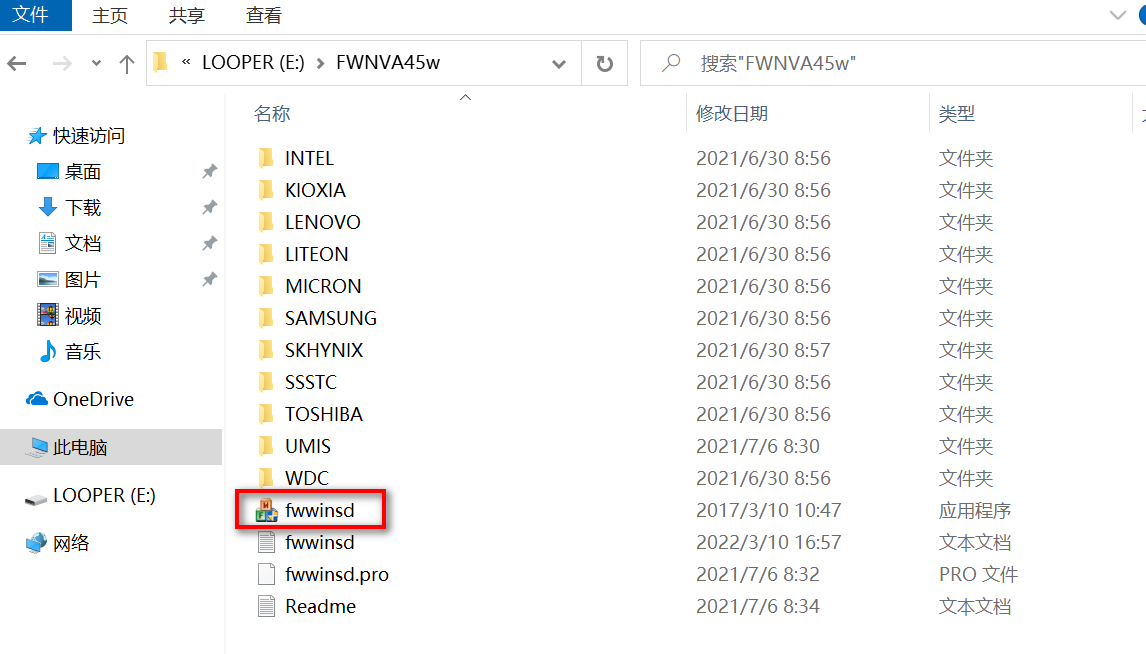Select the INTEL folder icon
This screenshot has width=1146, height=654.
pos(266,158)
